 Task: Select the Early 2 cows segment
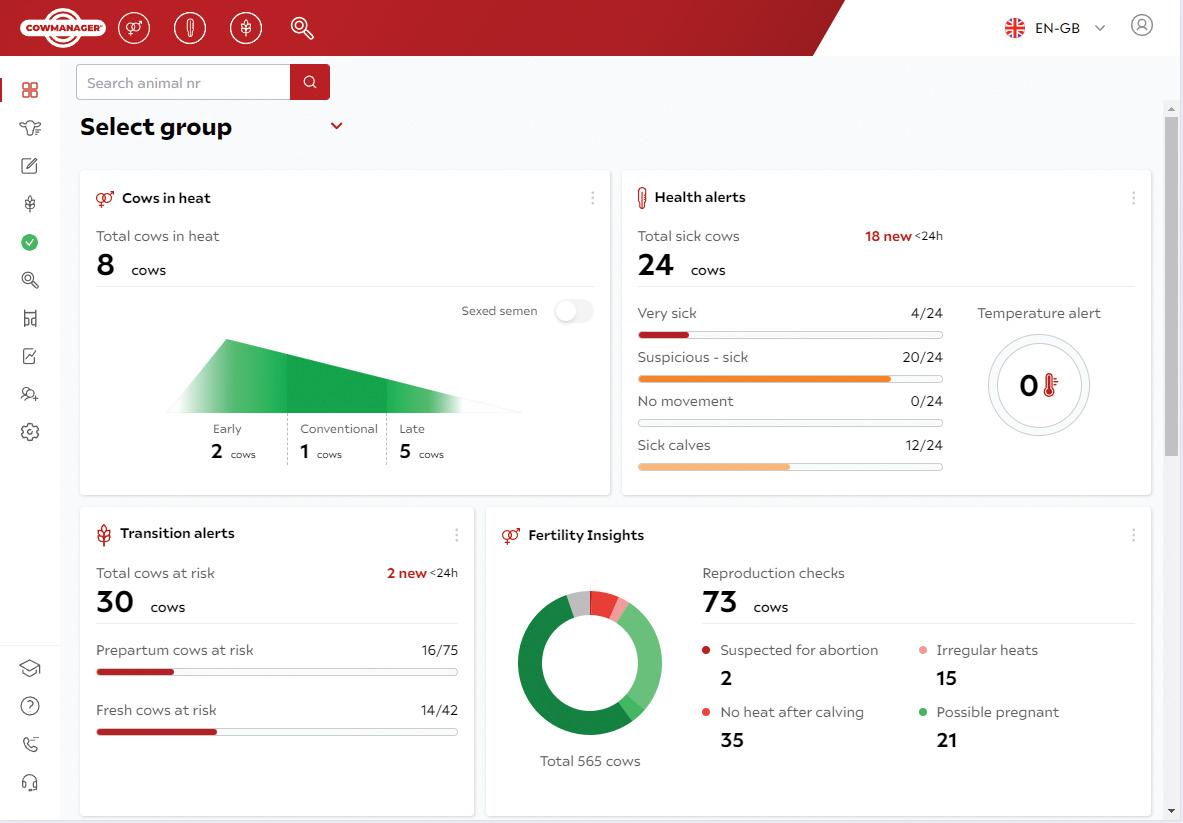[232, 441]
